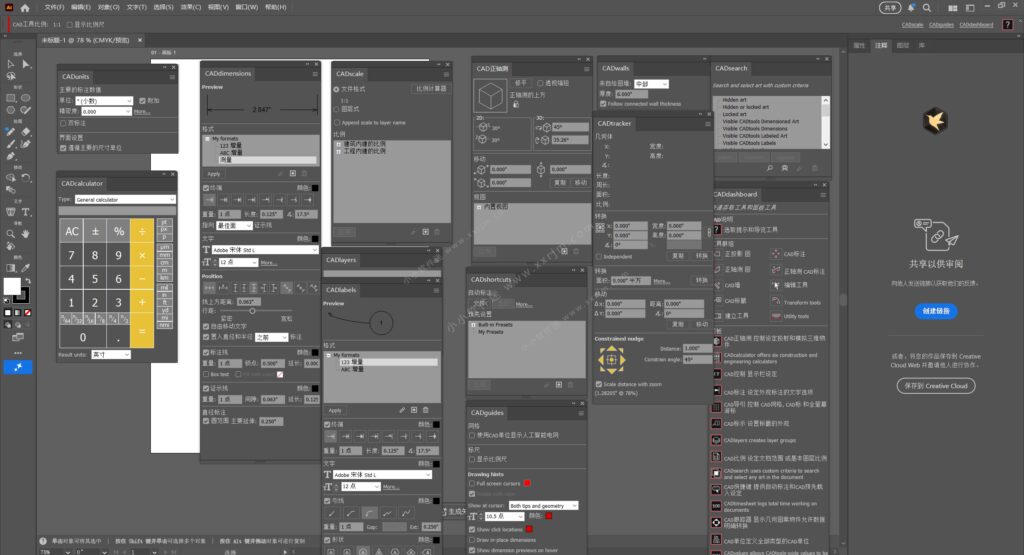Open the 对象(O) menu

pos(108,7)
